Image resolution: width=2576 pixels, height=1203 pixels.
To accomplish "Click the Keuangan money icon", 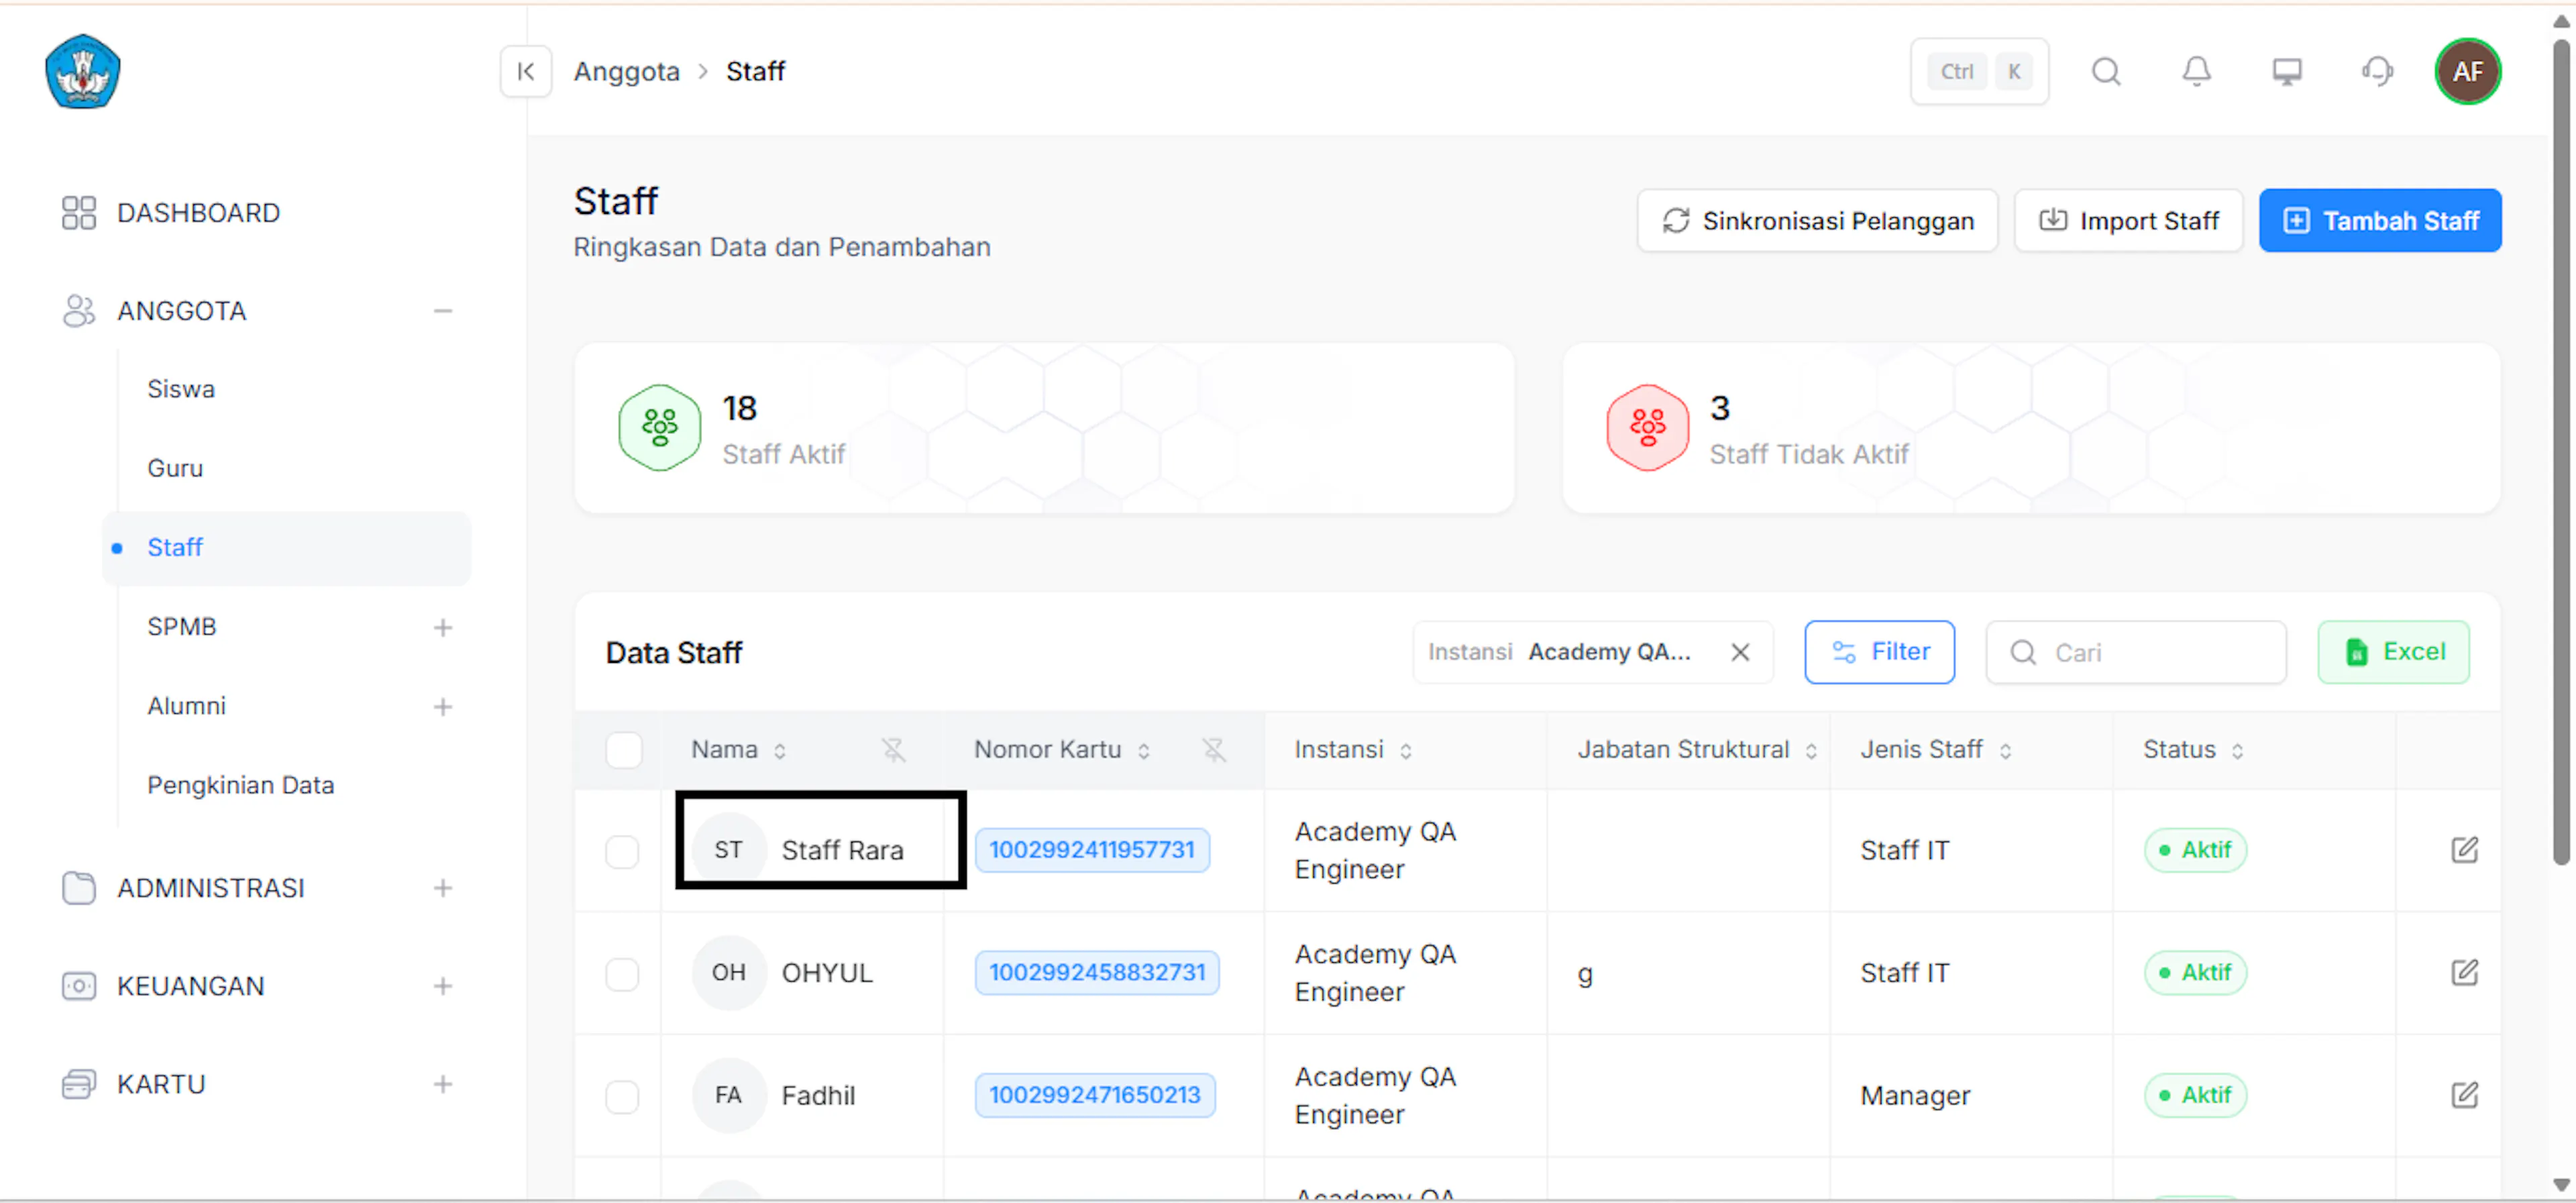I will tap(79, 986).
